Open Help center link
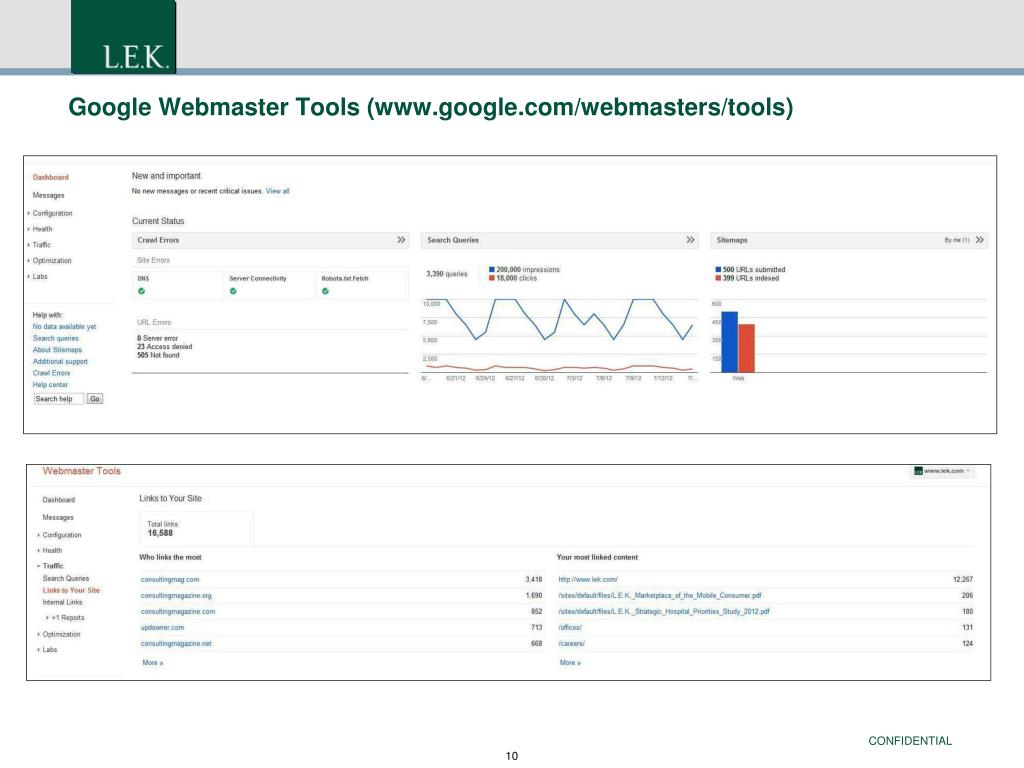 (50, 385)
